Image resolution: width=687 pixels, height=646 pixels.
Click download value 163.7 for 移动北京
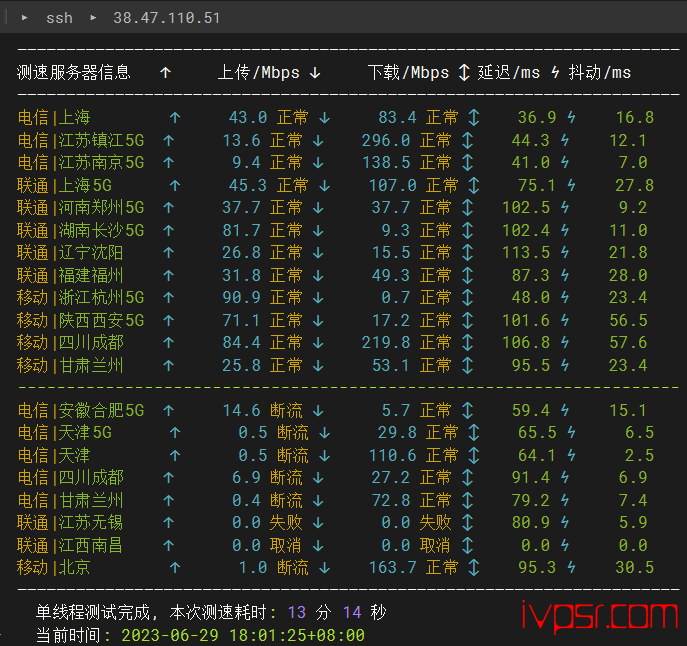pos(393,568)
